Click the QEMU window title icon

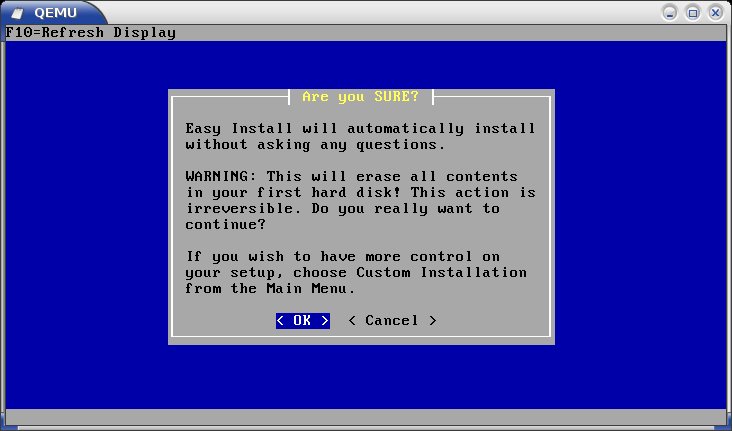(18, 13)
